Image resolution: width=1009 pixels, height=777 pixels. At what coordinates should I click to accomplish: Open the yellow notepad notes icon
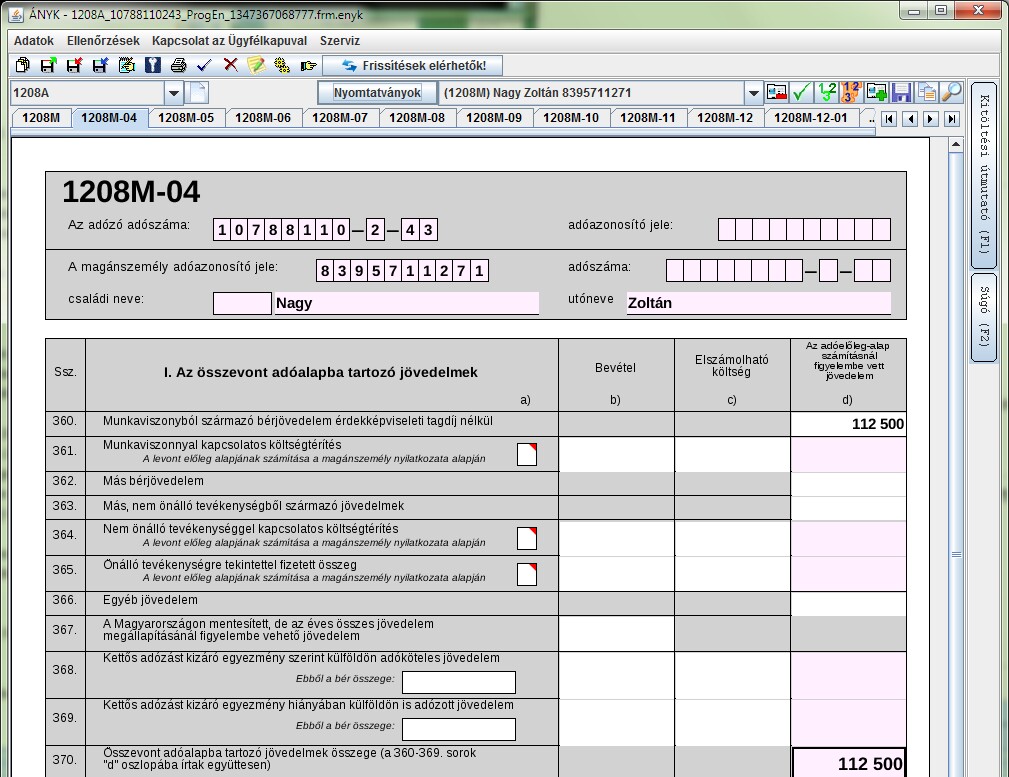pyautogui.click(x=256, y=66)
